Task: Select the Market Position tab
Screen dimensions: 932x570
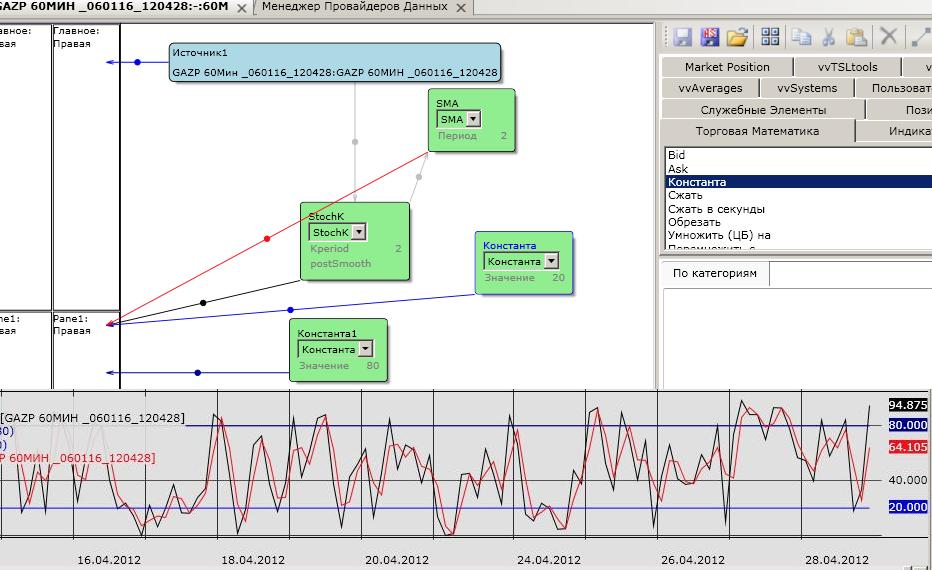Action: coord(727,67)
